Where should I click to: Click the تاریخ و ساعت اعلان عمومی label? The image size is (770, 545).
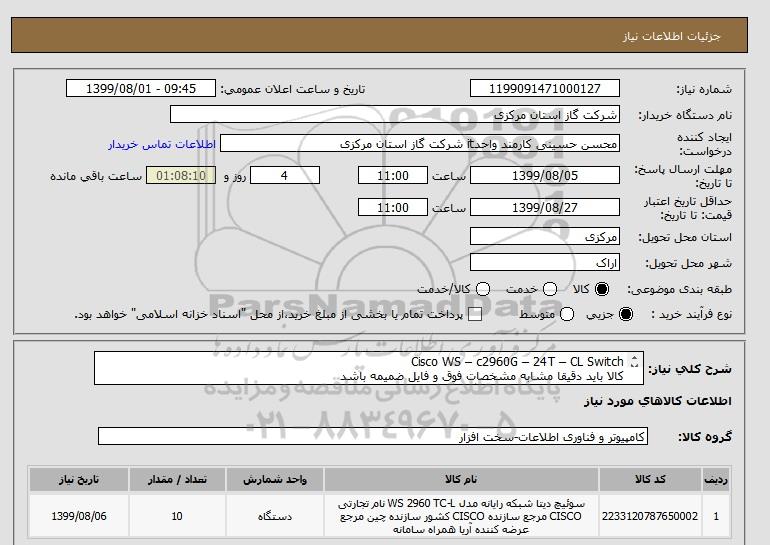[293, 89]
